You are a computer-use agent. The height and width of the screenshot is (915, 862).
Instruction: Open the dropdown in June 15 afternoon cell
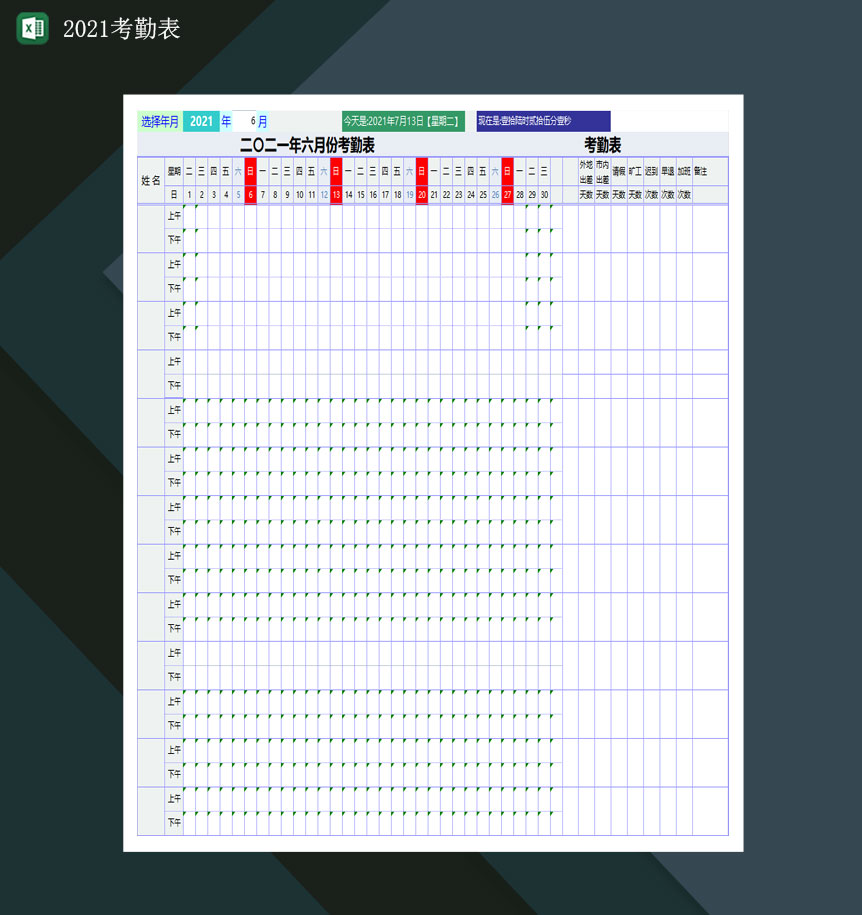[359, 239]
